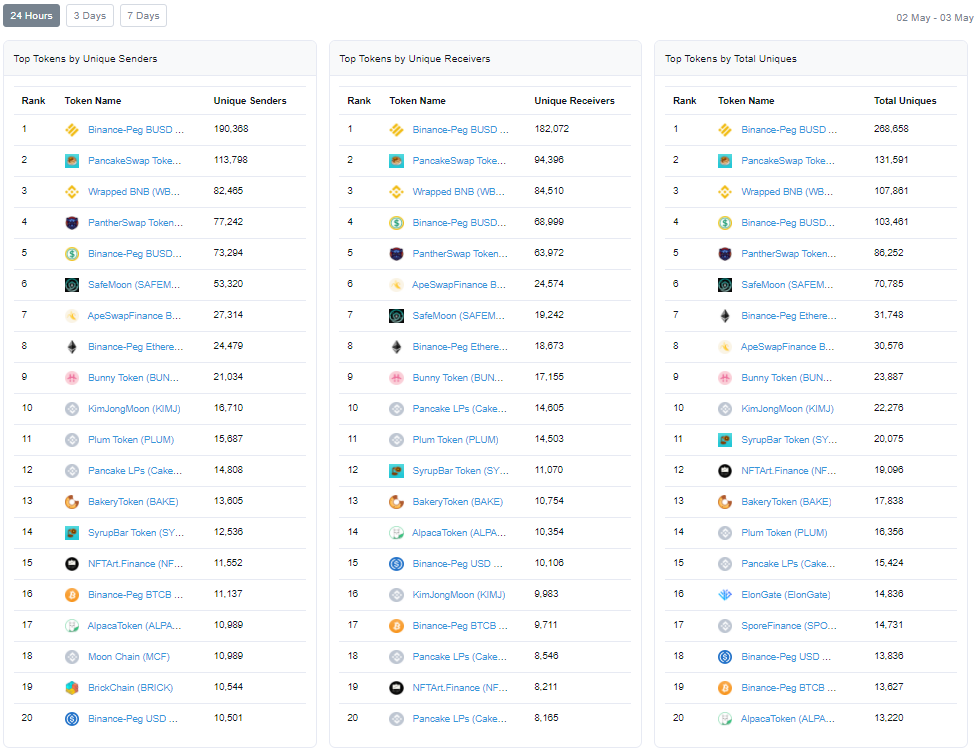Click the 13,220 total uniques value
Screen dimensions: 977x755
pyautogui.click(x=889, y=718)
